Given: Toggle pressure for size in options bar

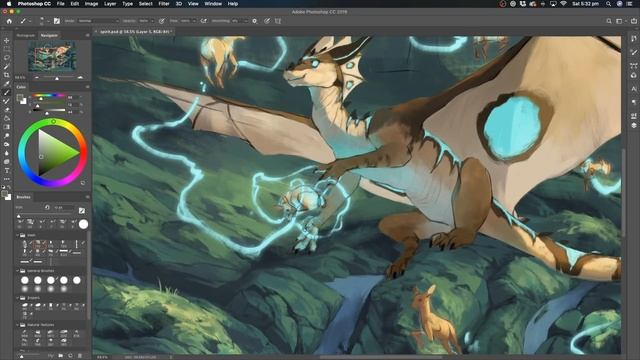Looking at the screenshot, I should coord(267,21).
